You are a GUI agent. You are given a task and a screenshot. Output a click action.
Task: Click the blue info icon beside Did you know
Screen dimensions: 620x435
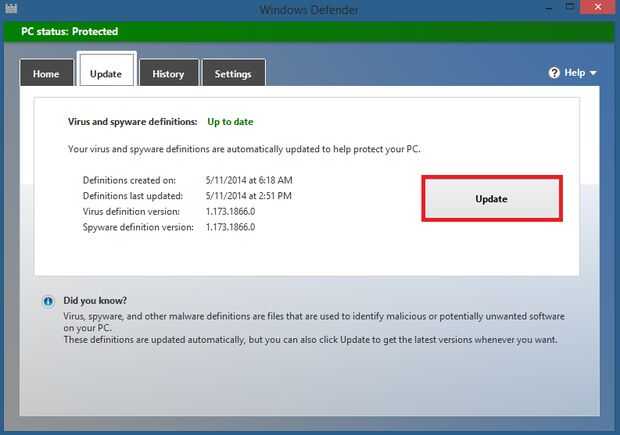[x=48, y=302]
